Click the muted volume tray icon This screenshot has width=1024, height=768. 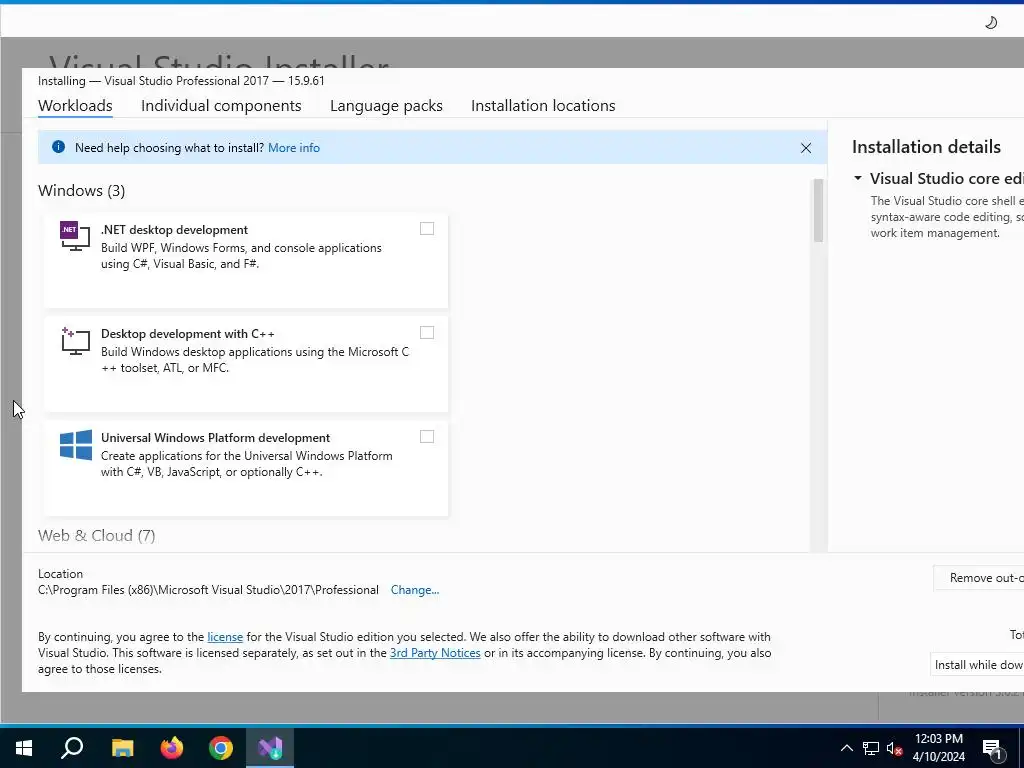coord(895,748)
